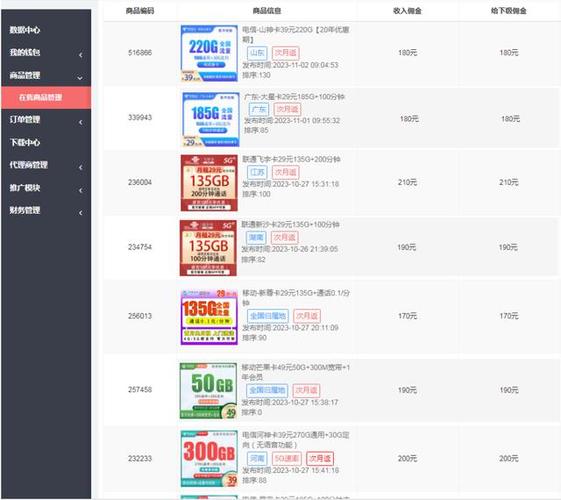This screenshot has height=500, width=561.
Task: Click the 次月返 tag on product 339943
Action: [287, 109]
